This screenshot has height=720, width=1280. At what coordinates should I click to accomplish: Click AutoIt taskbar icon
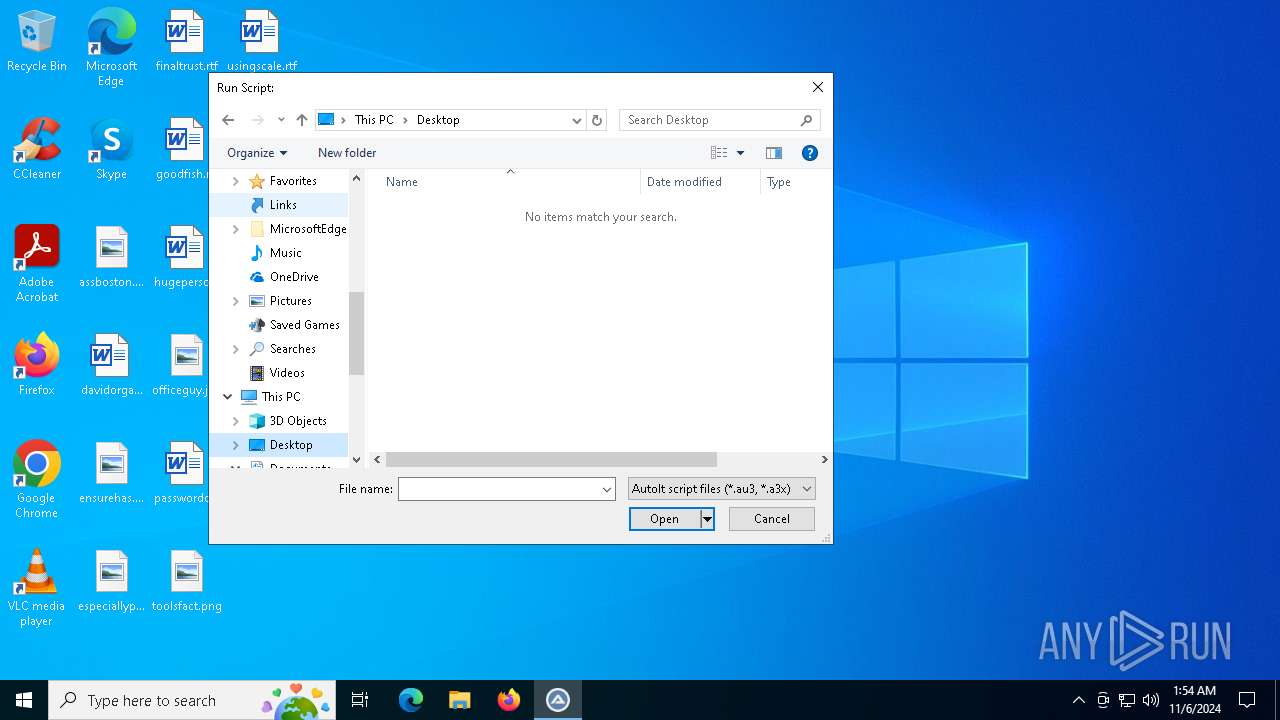pyautogui.click(x=557, y=700)
